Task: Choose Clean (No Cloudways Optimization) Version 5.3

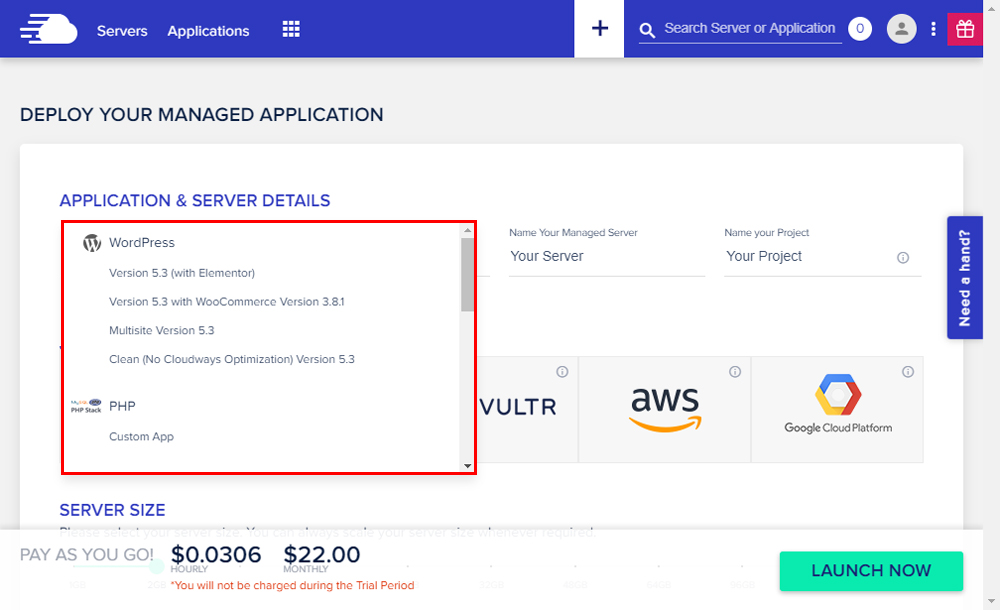Action: (232, 359)
